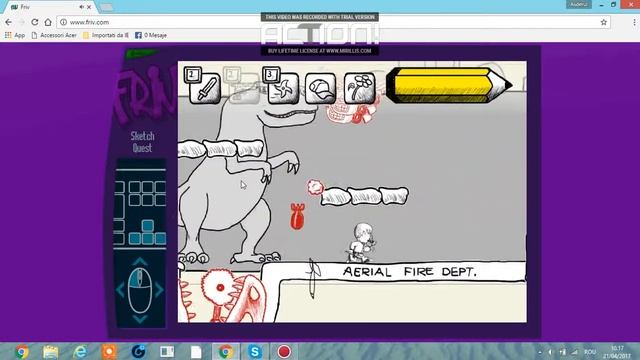Select the shuriken weapon icon
This screenshot has width=640, height=360.
(283, 88)
